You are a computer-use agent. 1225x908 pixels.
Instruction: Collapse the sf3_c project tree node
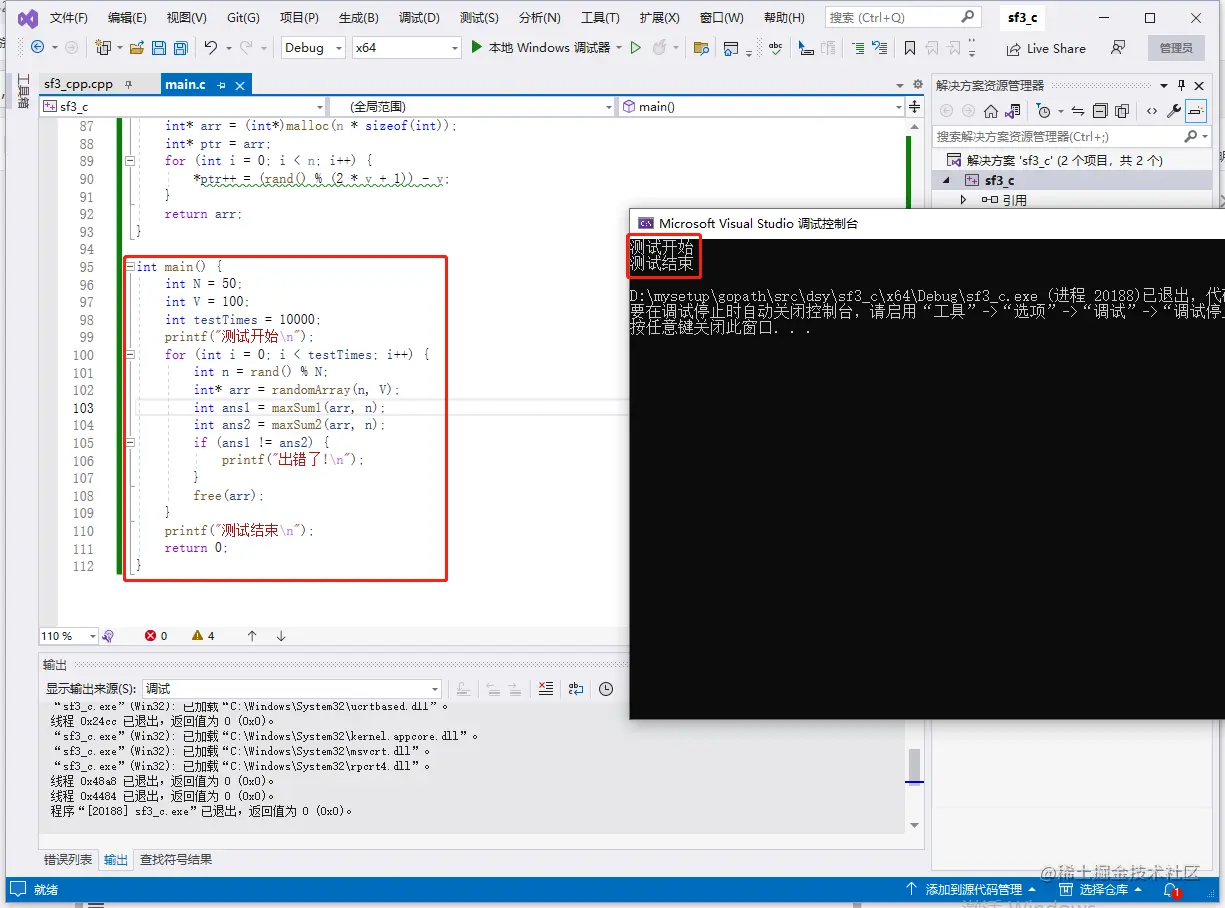tap(946, 181)
